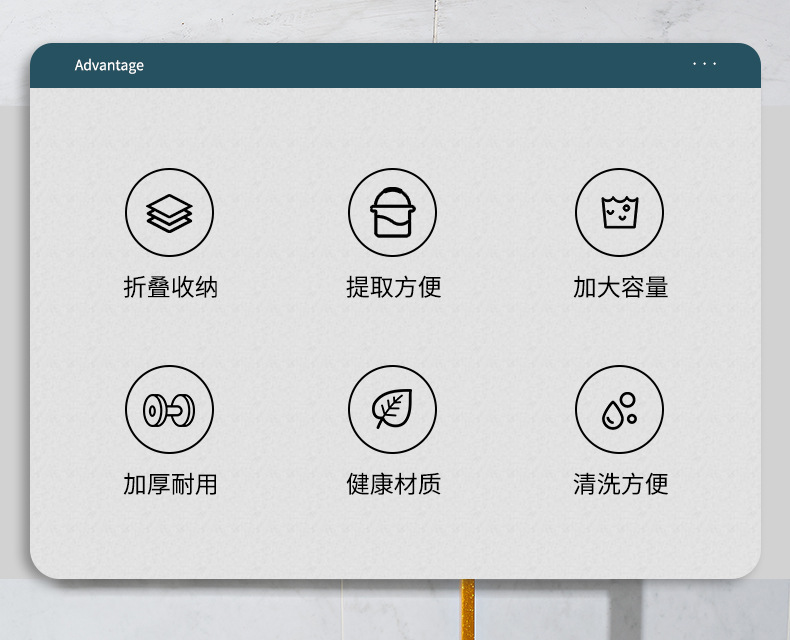The width and height of the screenshot is (790, 640).
Task: Click the leaf healthy material icon
Action: [392, 409]
